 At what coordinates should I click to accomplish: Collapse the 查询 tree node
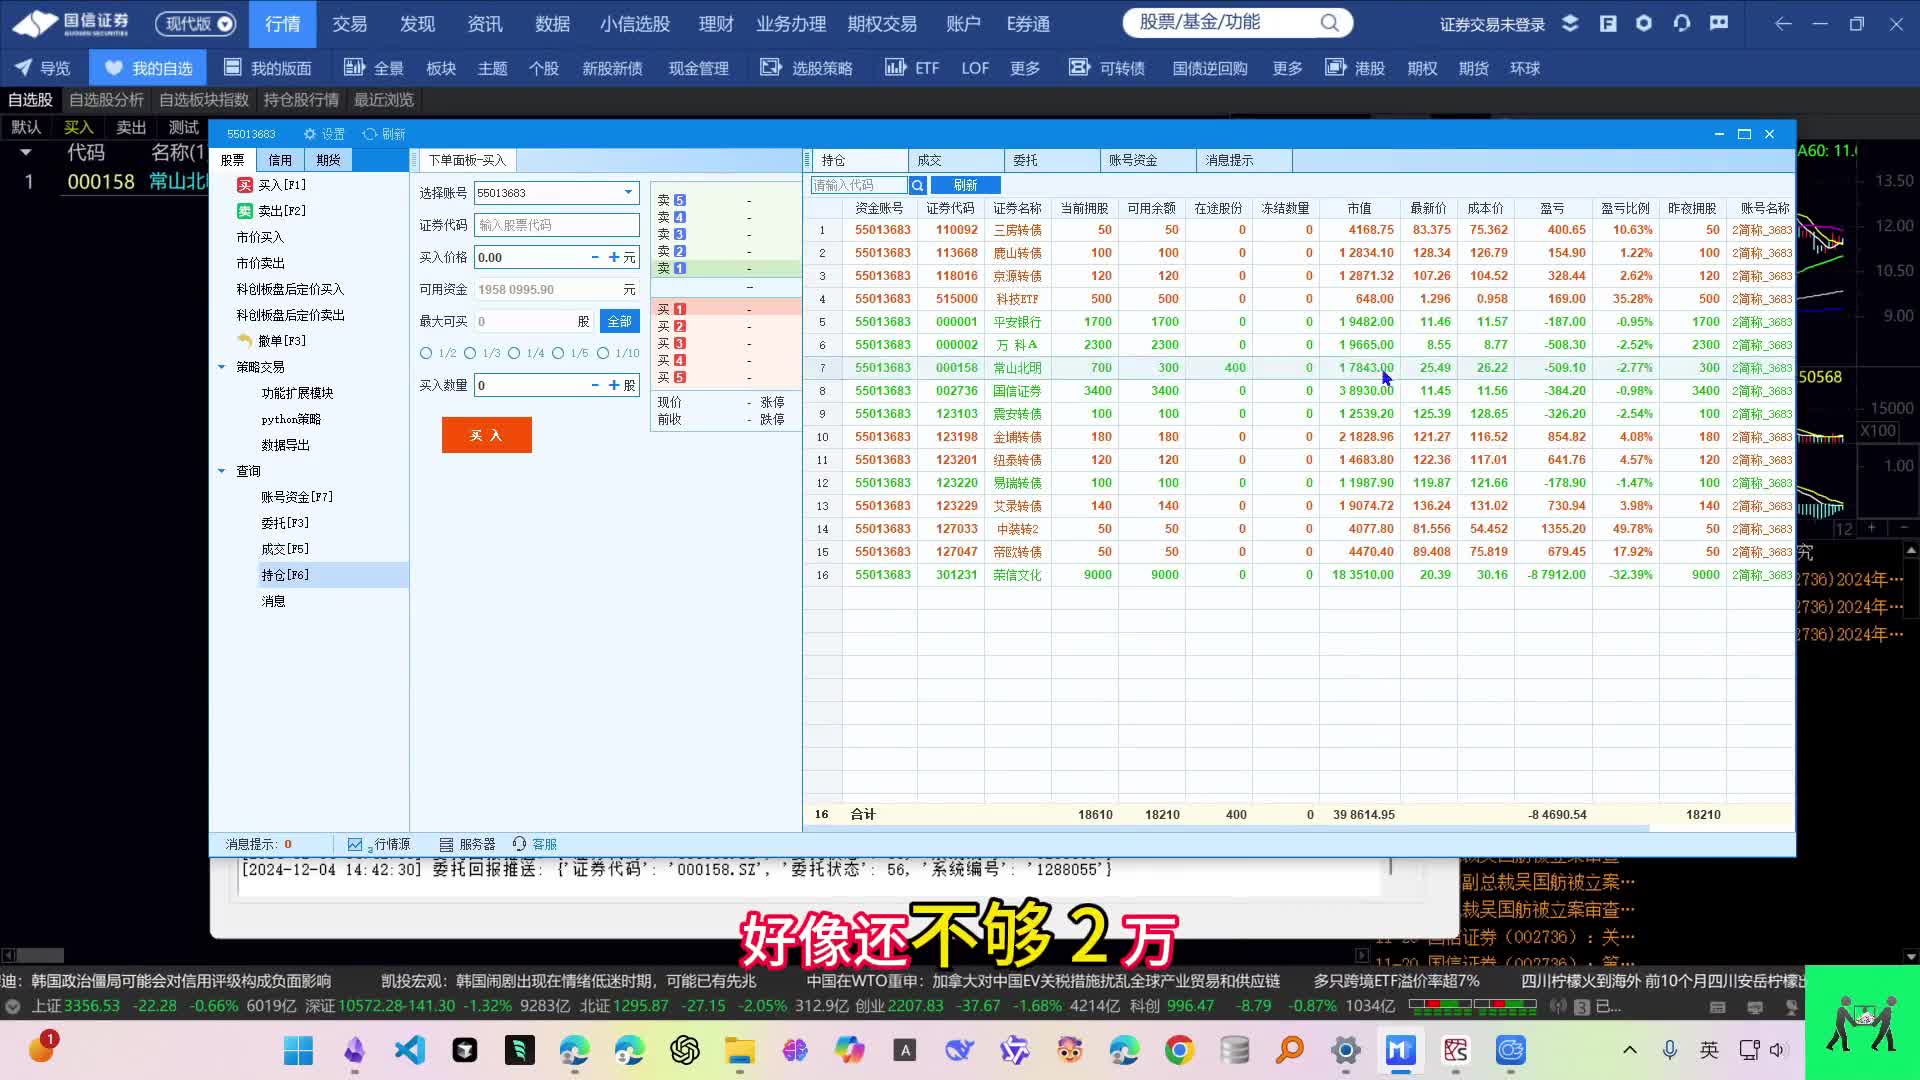(x=222, y=470)
